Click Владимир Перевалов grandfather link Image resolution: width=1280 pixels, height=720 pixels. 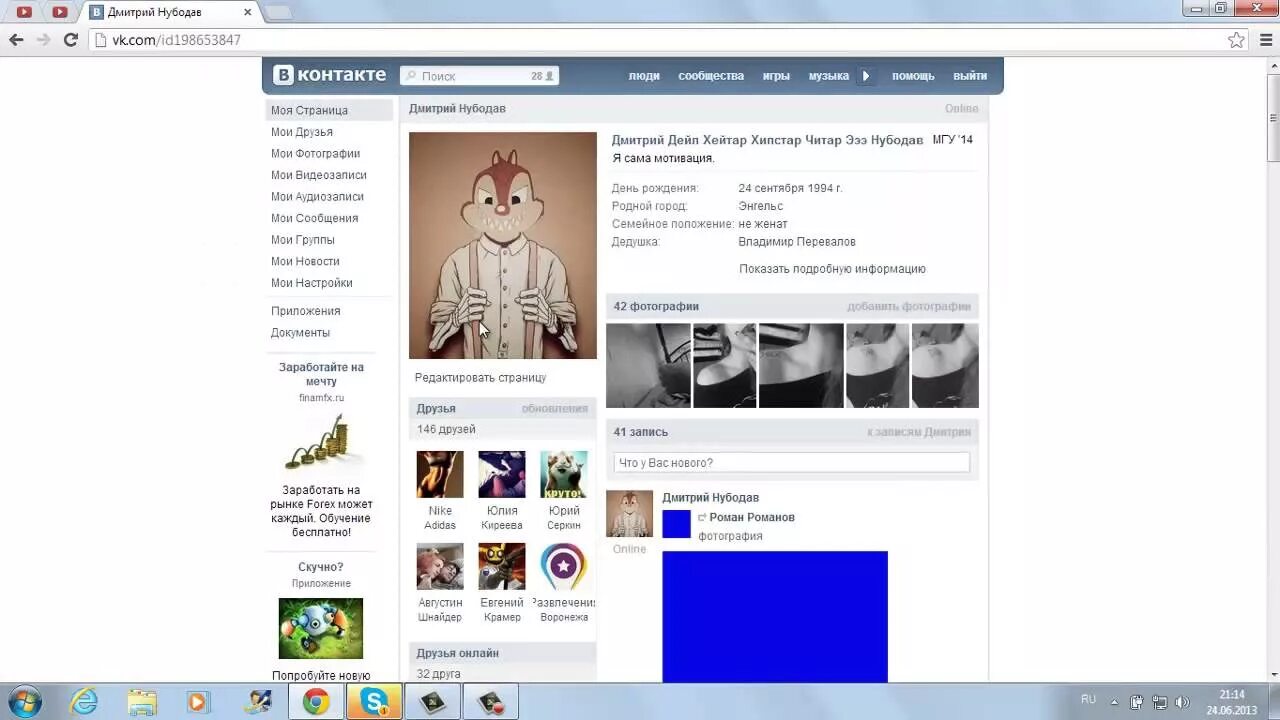coord(797,242)
